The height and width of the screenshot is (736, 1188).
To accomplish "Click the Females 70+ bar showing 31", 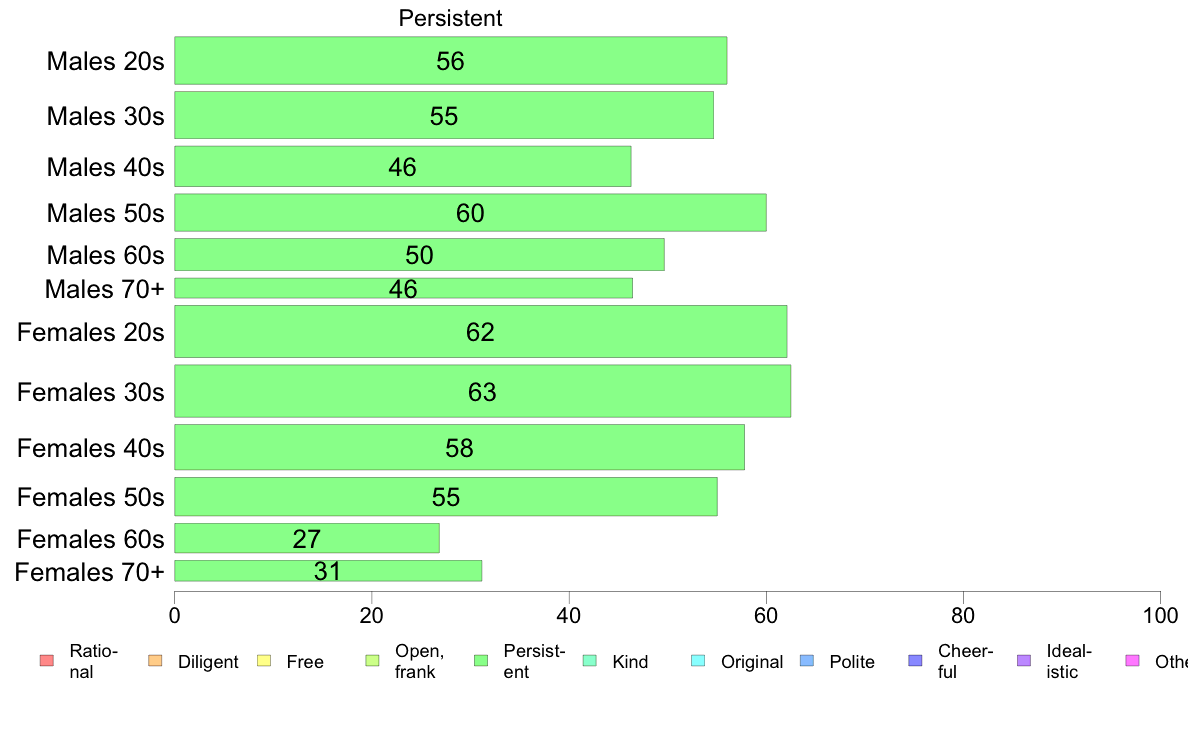I will click(x=328, y=571).
